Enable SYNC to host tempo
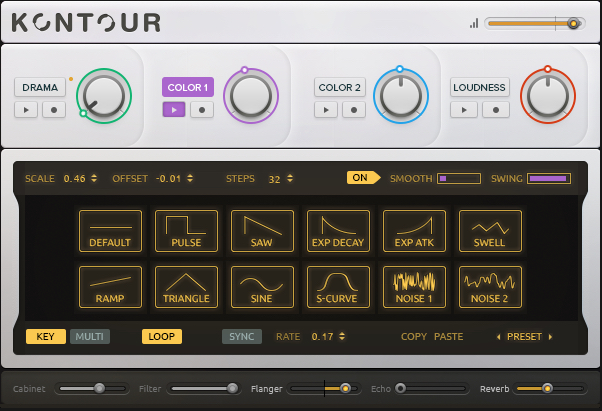The image size is (602, 411). coord(242,337)
